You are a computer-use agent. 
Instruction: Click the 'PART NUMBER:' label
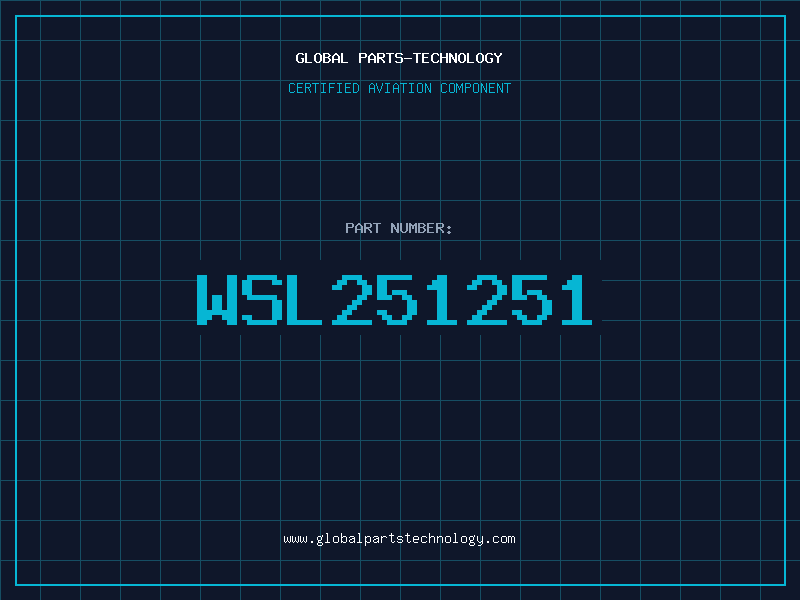coord(399,228)
